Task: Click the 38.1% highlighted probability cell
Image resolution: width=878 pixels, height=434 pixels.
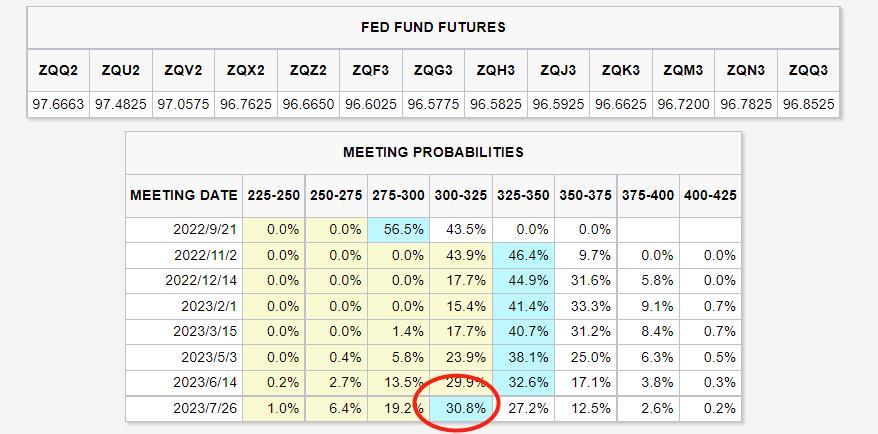Action: coord(523,357)
